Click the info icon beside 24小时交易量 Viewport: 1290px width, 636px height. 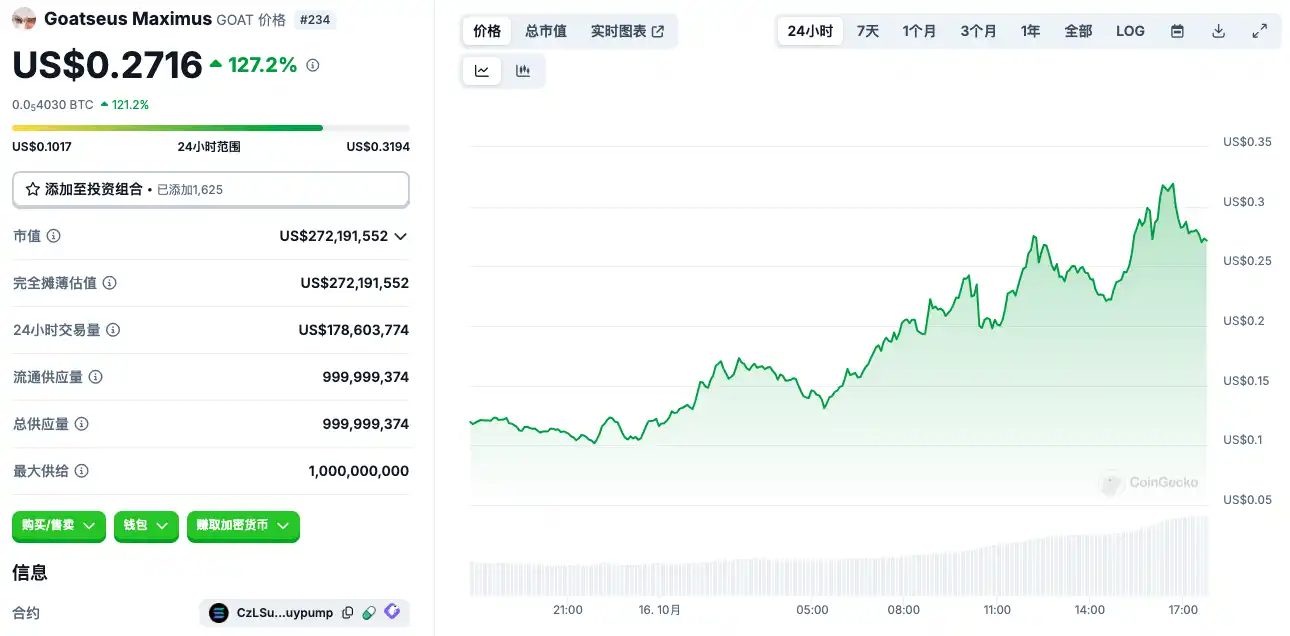click(113, 330)
